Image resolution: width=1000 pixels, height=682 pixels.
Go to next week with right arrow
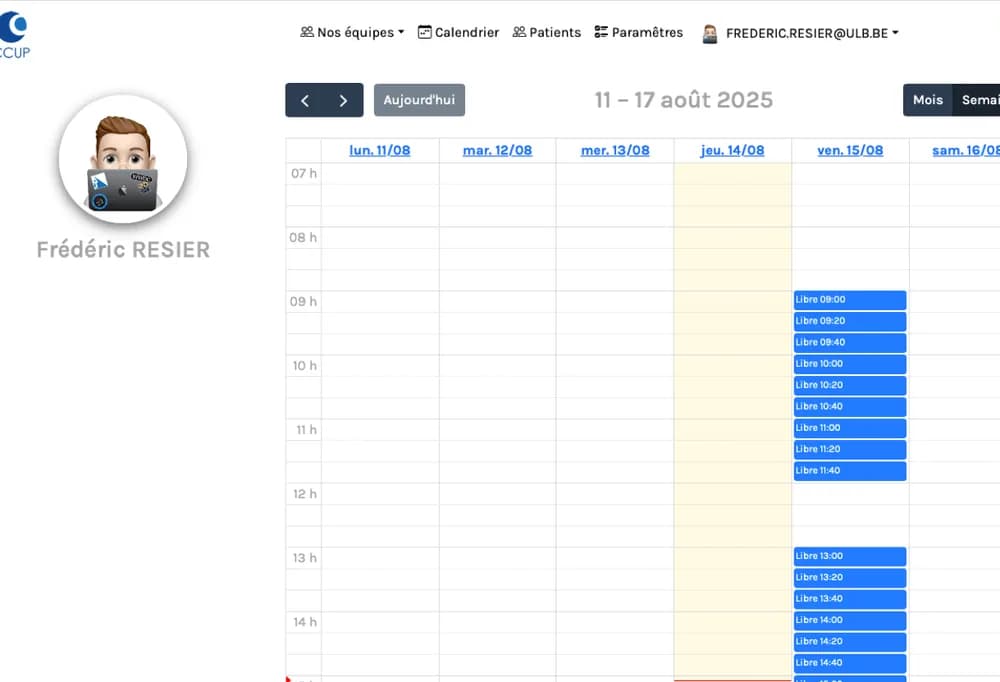[x=344, y=100]
